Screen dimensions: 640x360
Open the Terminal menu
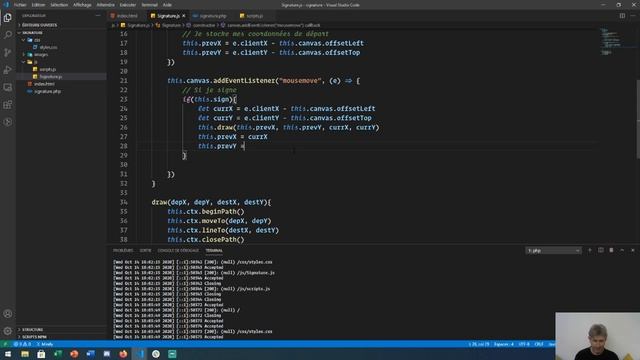point(149,5)
